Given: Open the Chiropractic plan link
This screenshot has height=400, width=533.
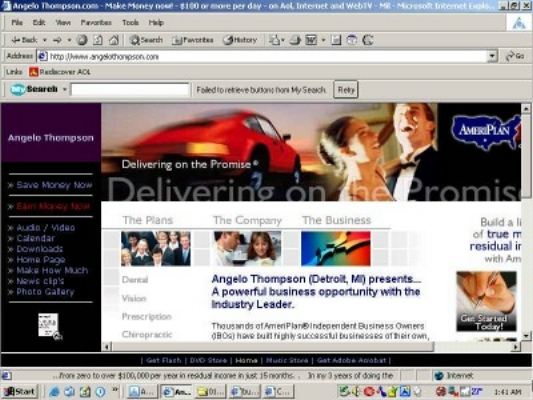Looking at the screenshot, I should tap(147, 335).
